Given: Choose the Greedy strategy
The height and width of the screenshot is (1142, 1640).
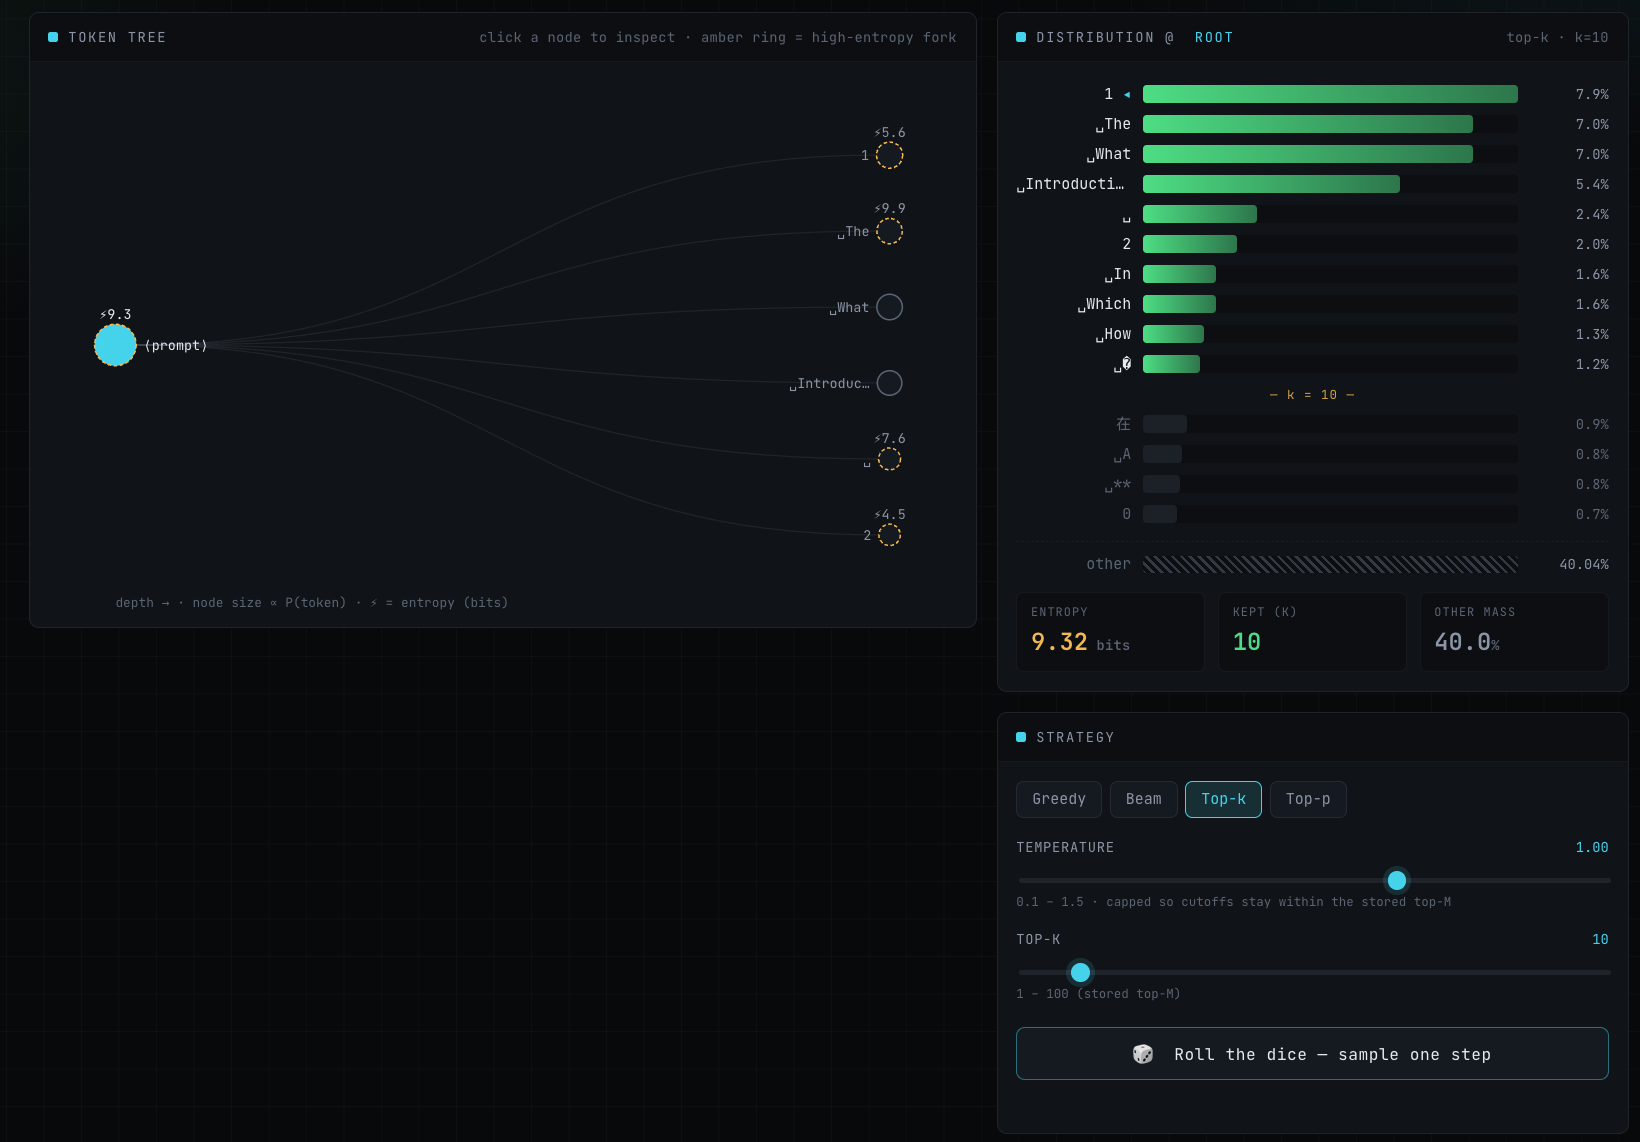Looking at the screenshot, I should click(x=1059, y=799).
